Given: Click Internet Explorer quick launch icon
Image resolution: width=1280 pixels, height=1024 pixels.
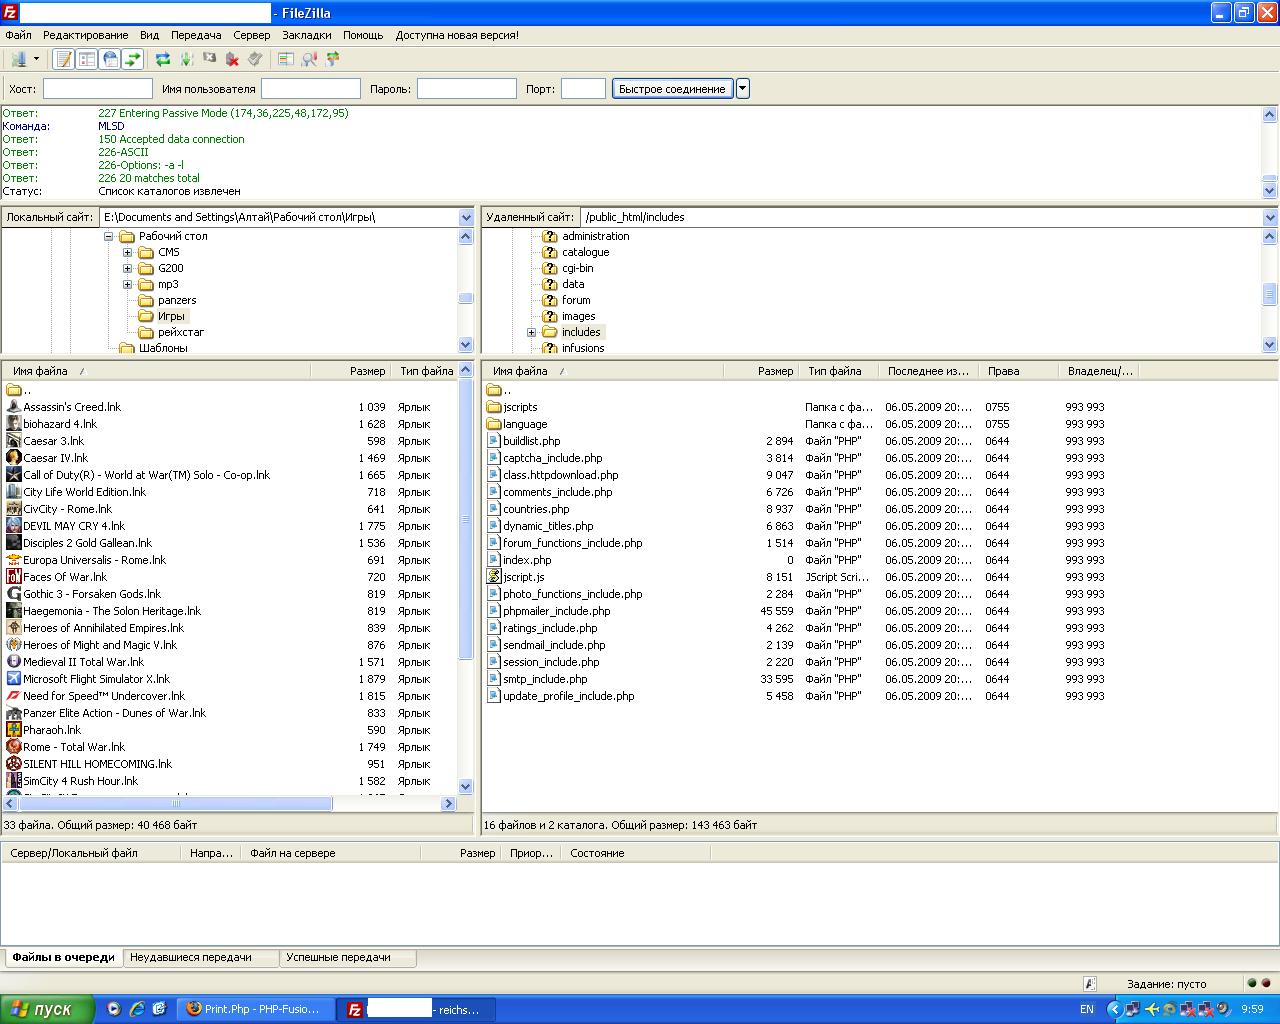Looking at the screenshot, I should coord(137,1009).
